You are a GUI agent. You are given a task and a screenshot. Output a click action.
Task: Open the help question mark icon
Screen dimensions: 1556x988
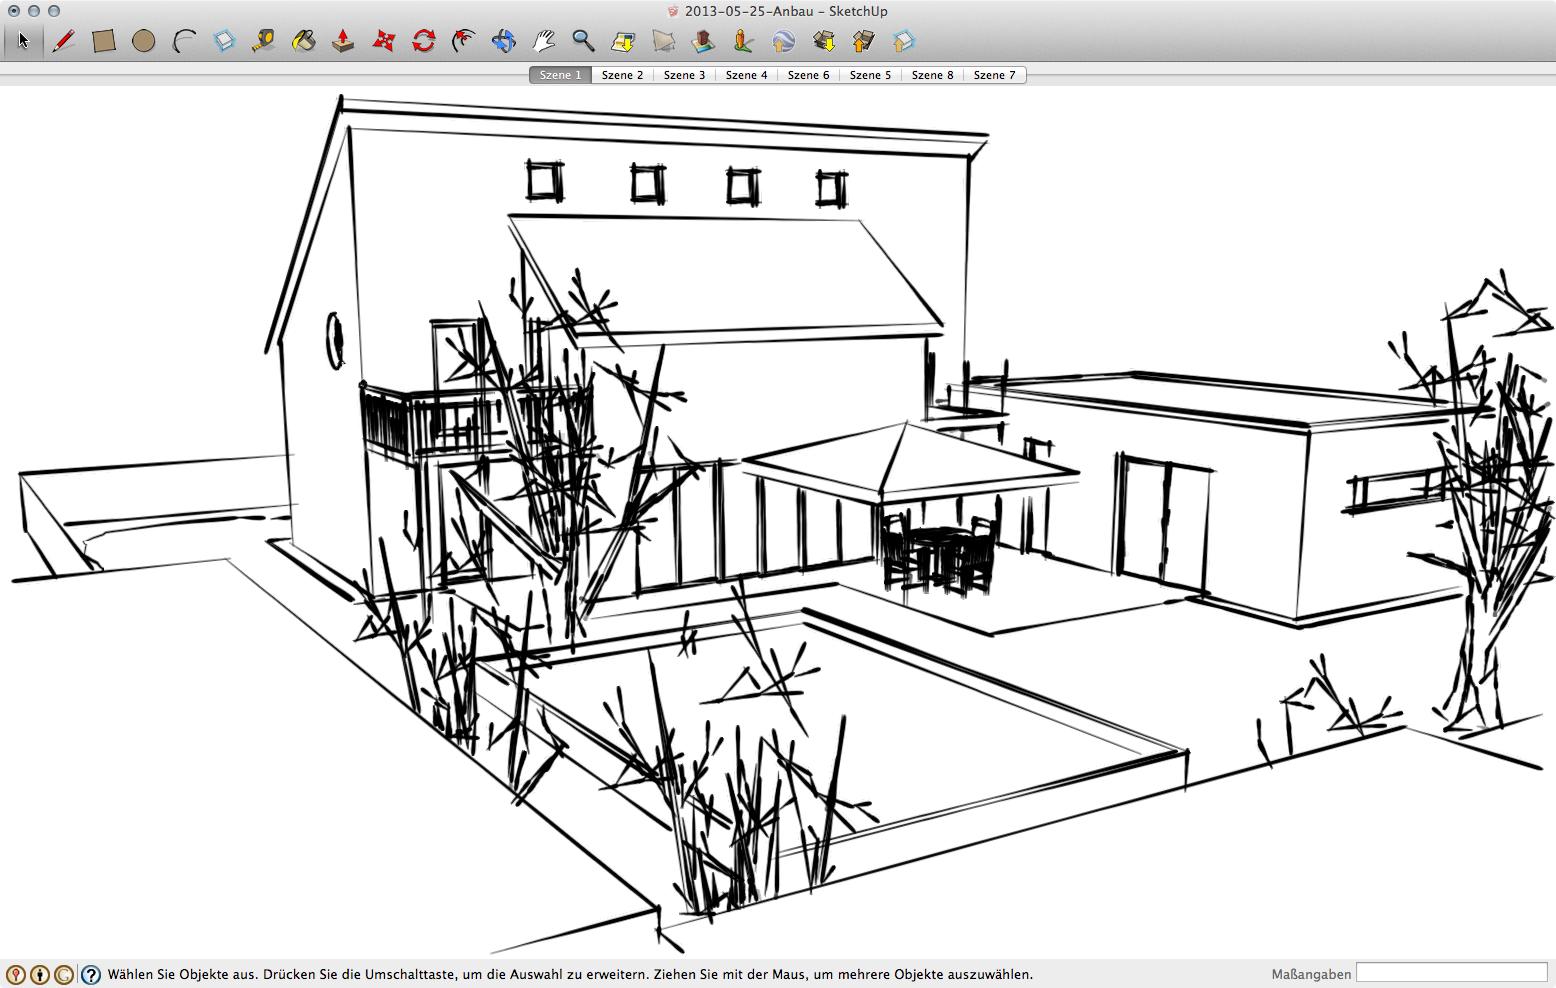91,975
